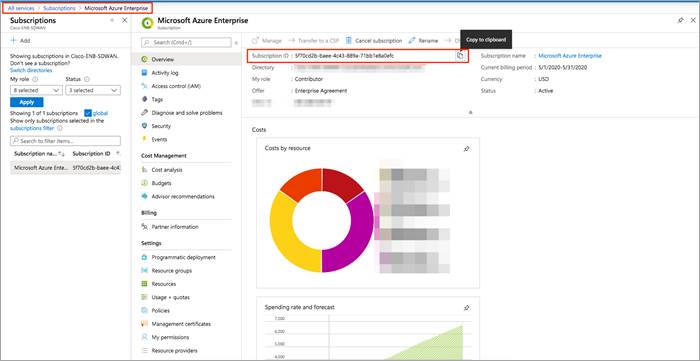700x361 pixels.
Task: Click the Access control people icon
Action: pyautogui.click(x=144, y=86)
